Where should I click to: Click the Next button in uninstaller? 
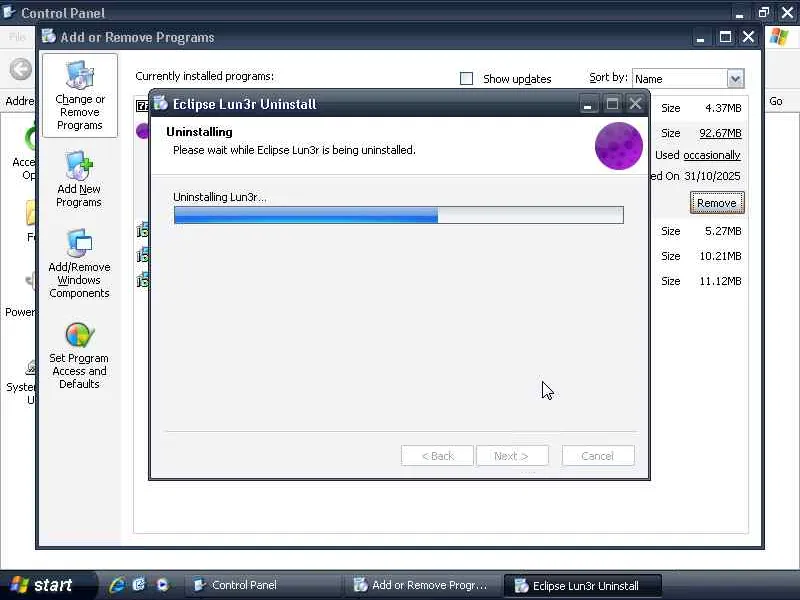coord(512,456)
